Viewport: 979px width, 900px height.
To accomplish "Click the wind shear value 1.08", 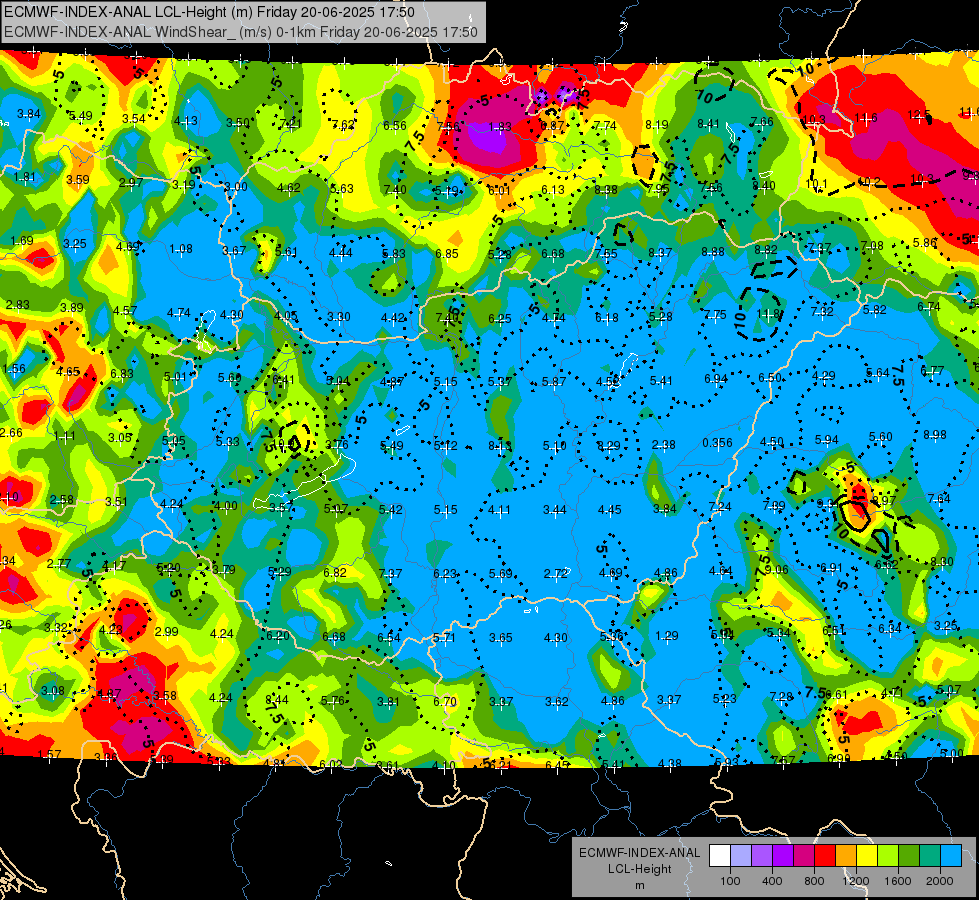I will point(181,249).
